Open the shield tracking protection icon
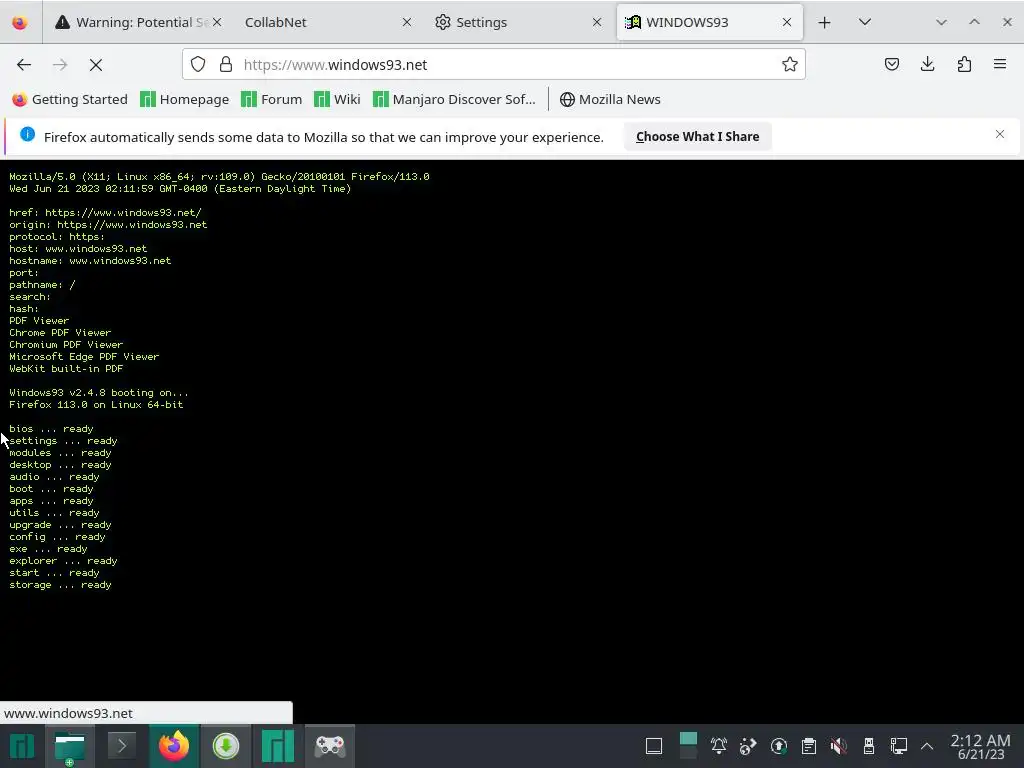The width and height of the screenshot is (1024, 768). [198, 64]
